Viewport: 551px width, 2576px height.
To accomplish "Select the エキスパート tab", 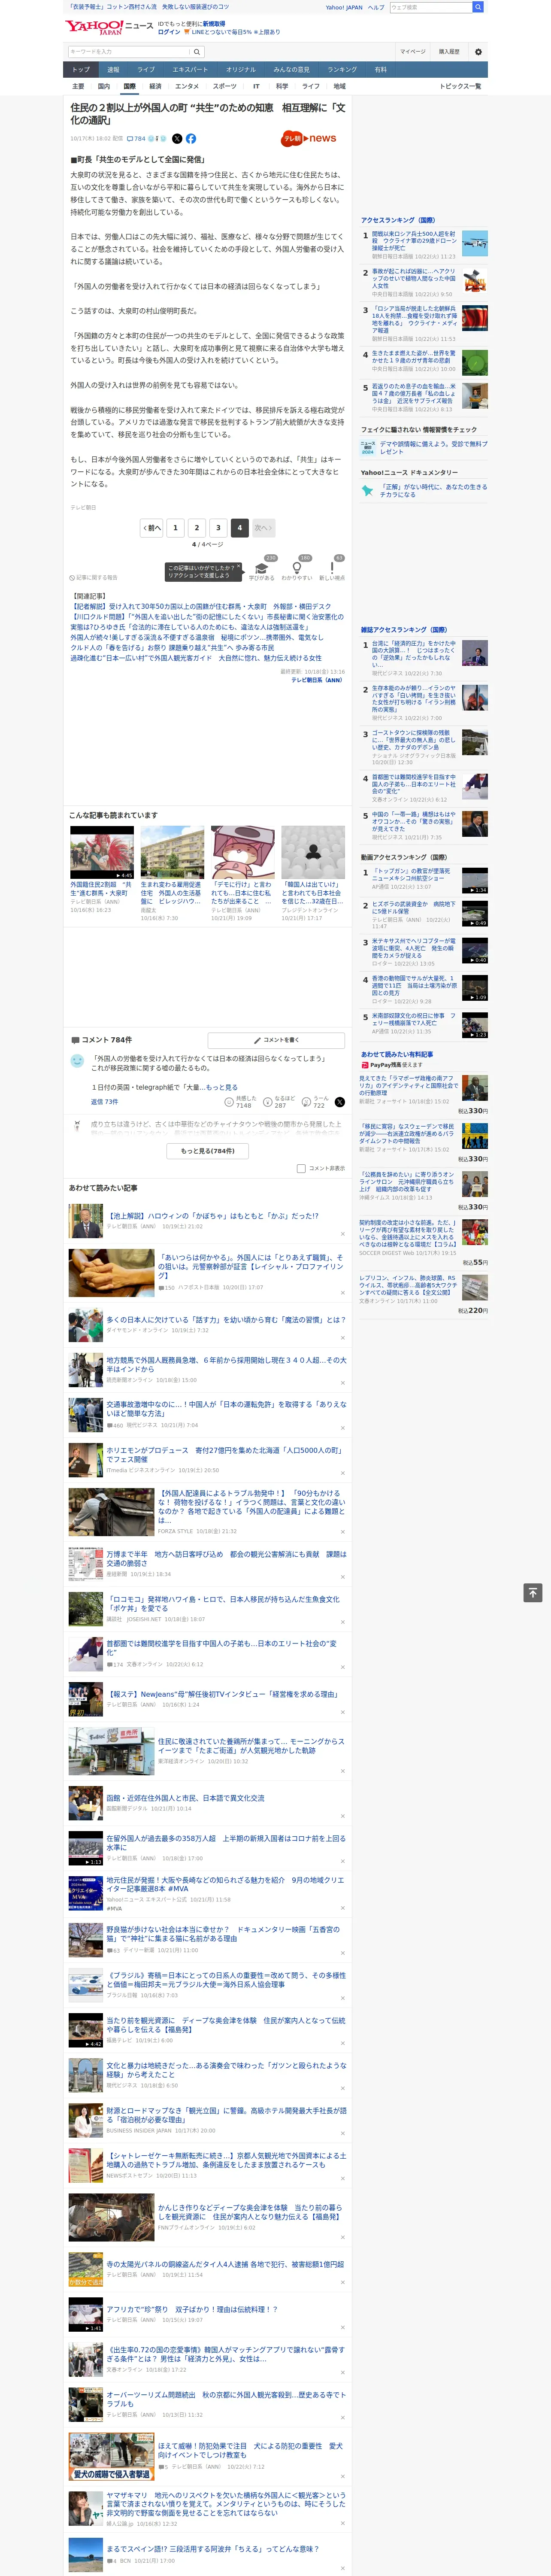I will coord(190,70).
